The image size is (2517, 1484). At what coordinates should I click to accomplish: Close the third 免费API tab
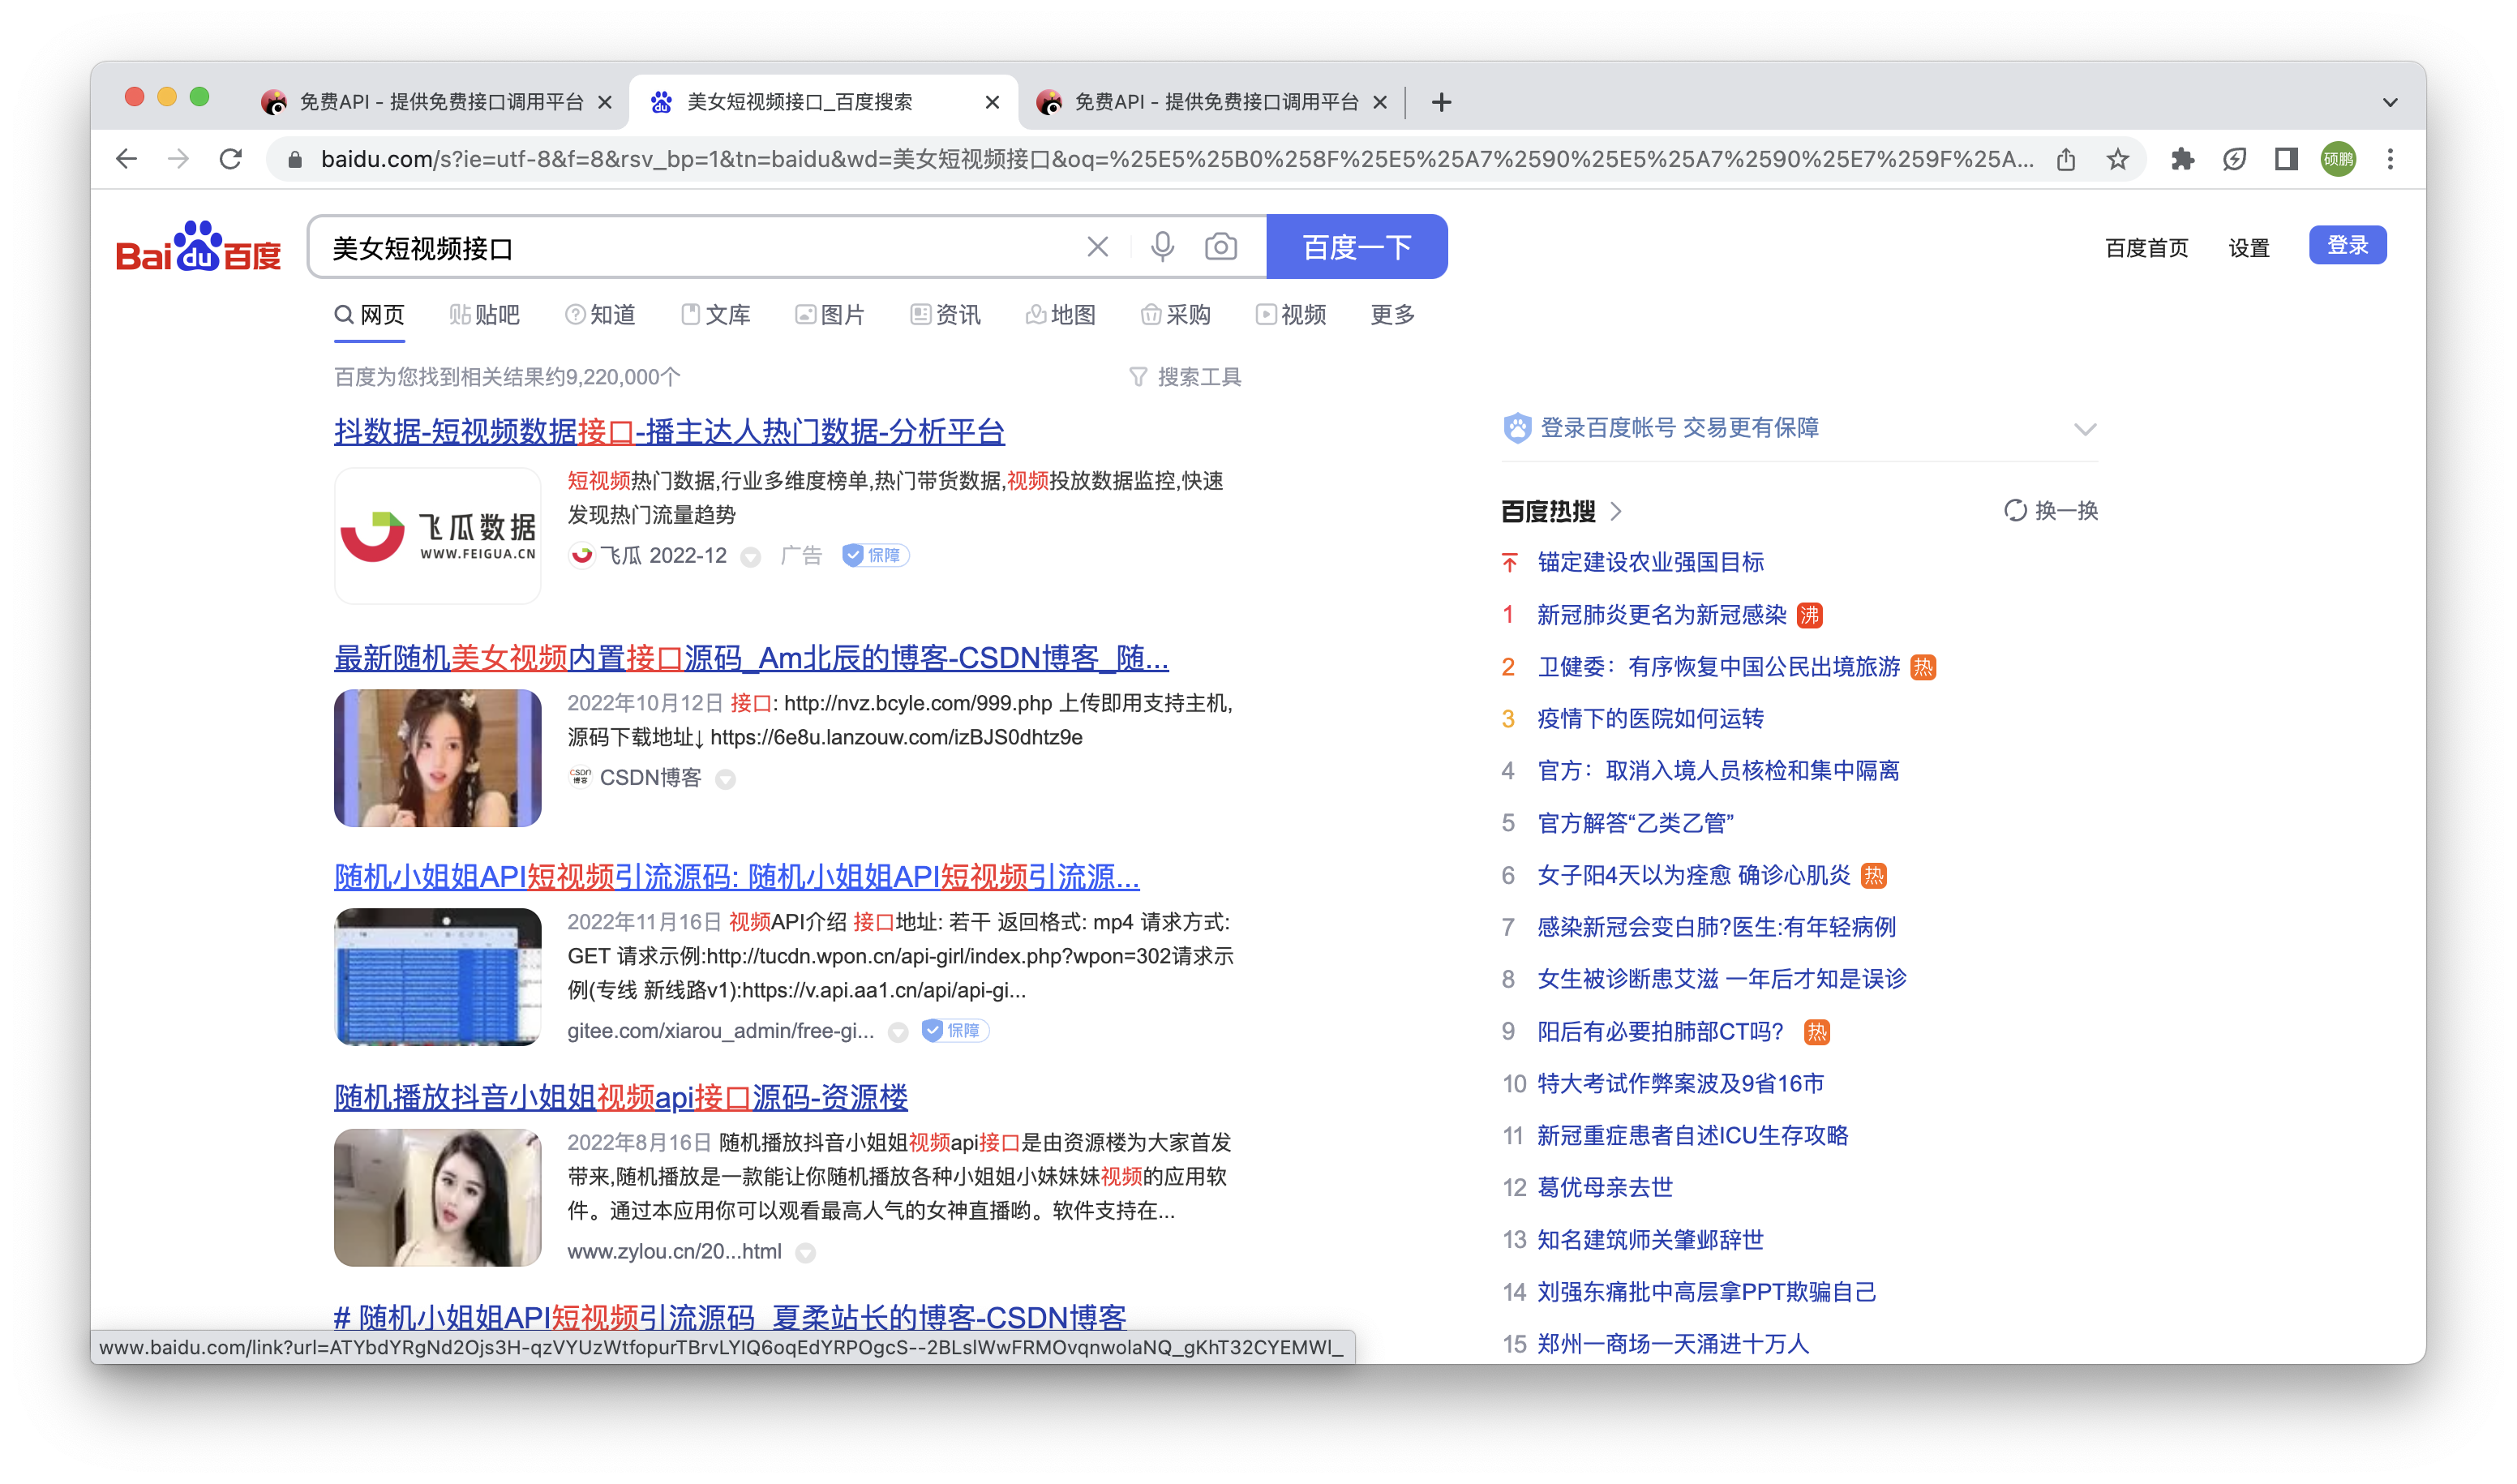click(x=1380, y=102)
